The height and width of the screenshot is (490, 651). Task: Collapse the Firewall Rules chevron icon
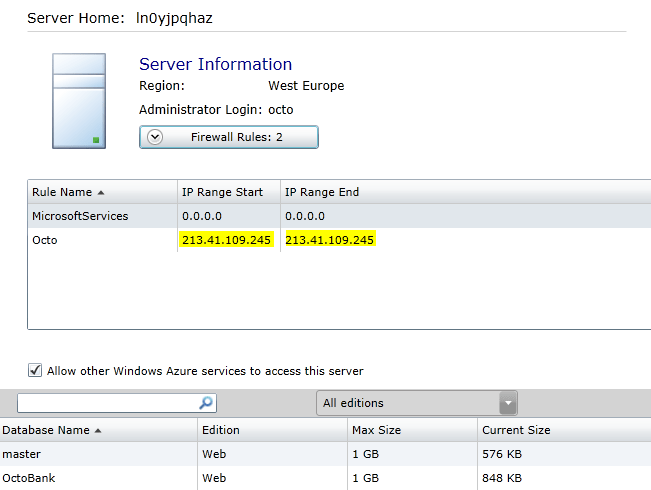pos(155,137)
